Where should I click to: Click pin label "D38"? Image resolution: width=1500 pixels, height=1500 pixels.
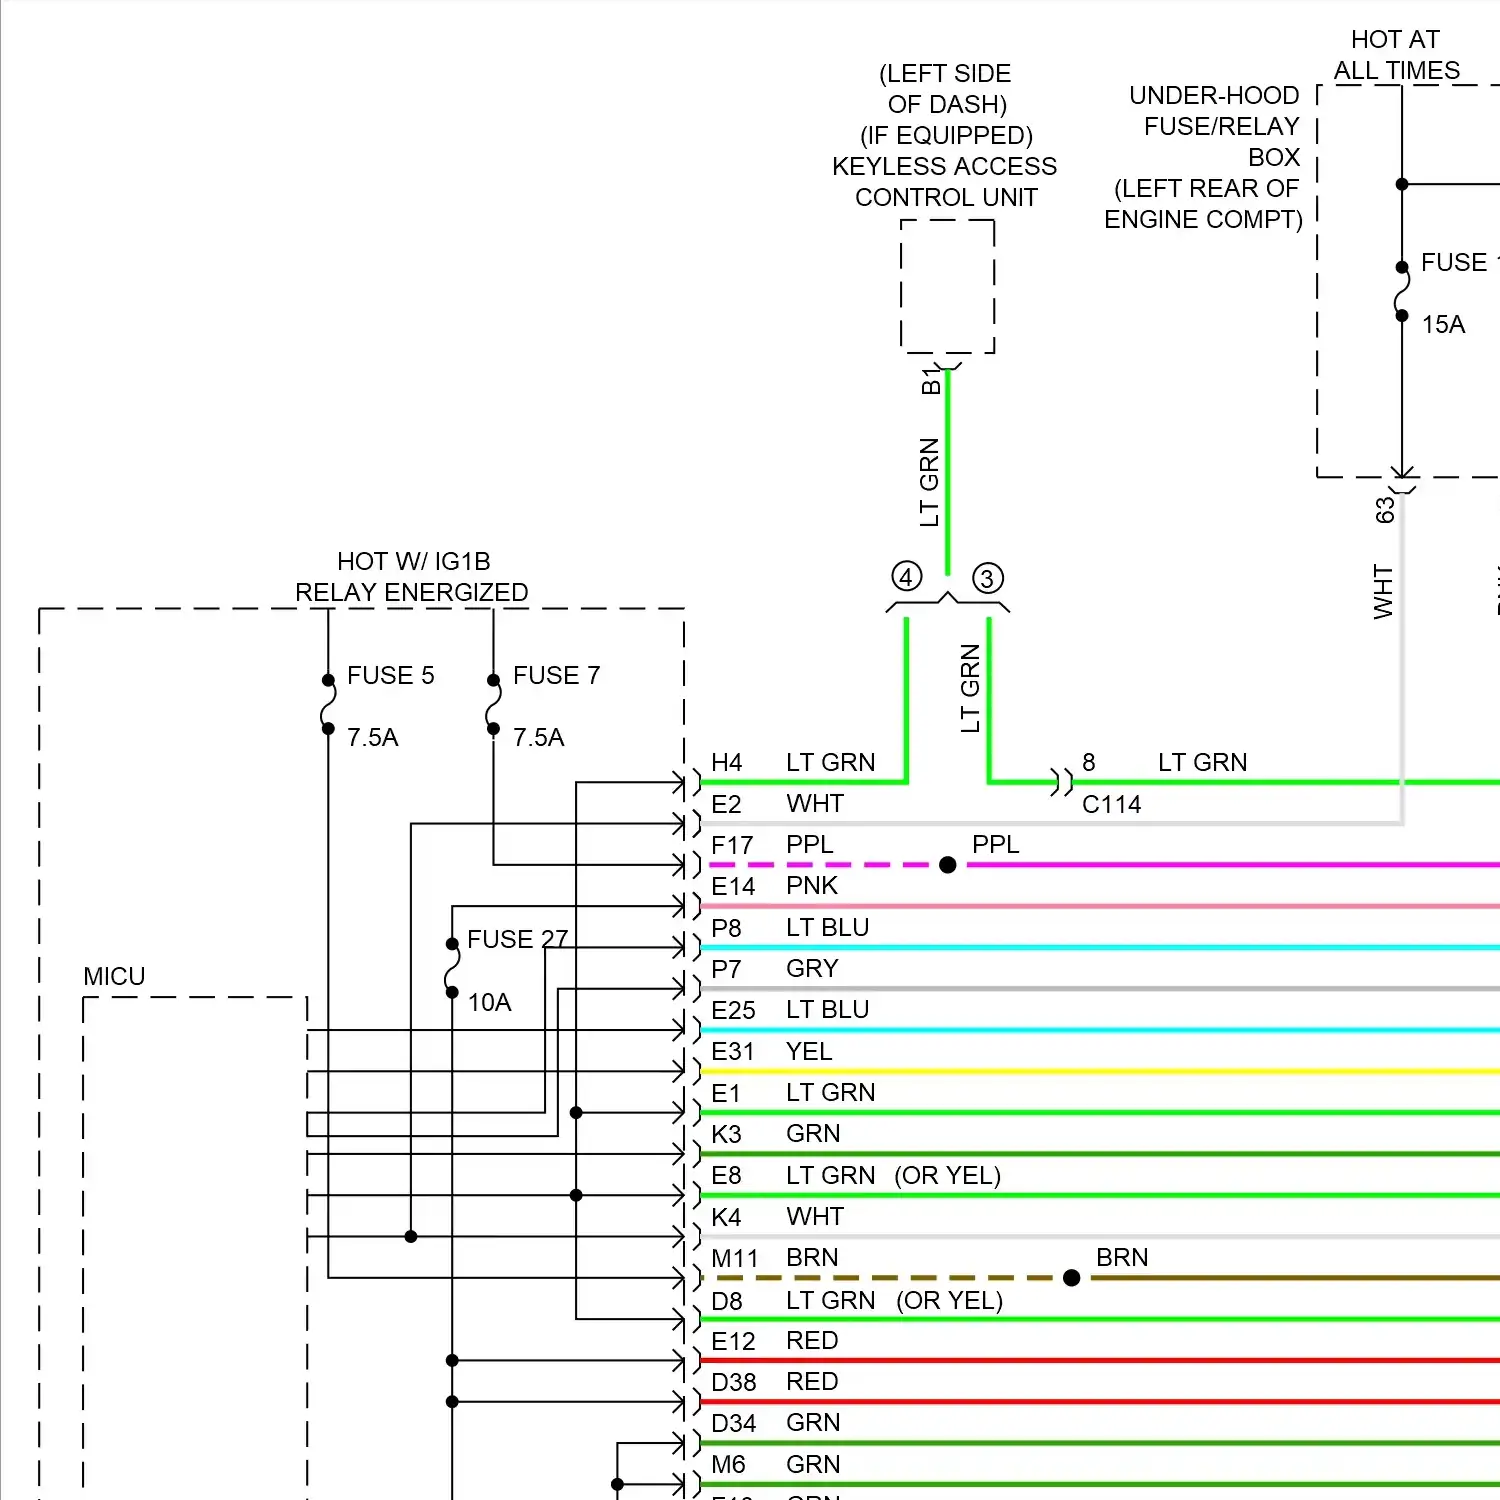733,1383
